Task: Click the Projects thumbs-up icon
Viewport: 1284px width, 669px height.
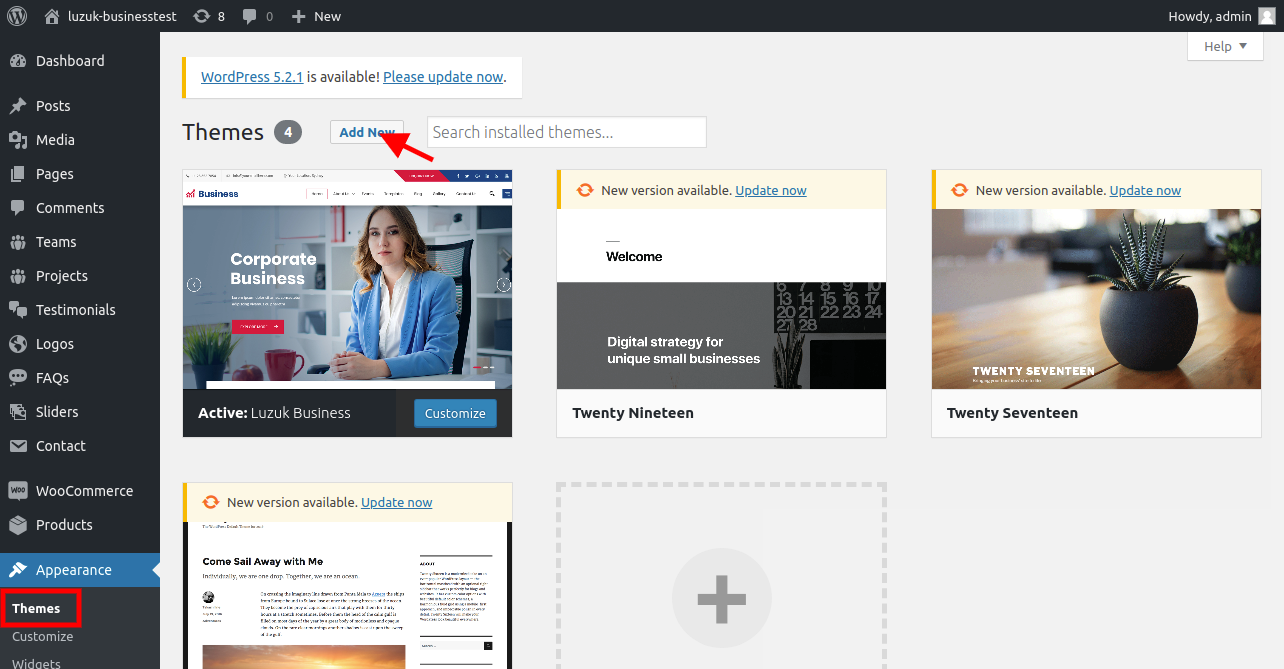Action: coord(18,276)
